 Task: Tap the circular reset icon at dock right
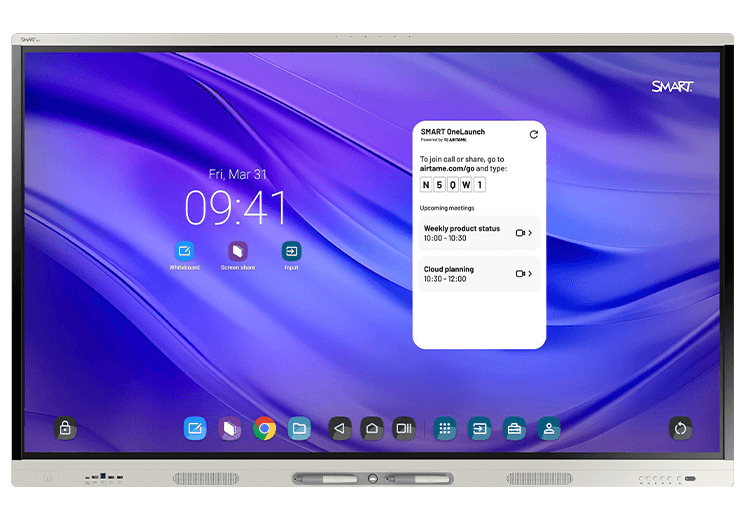click(x=680, y=428)
